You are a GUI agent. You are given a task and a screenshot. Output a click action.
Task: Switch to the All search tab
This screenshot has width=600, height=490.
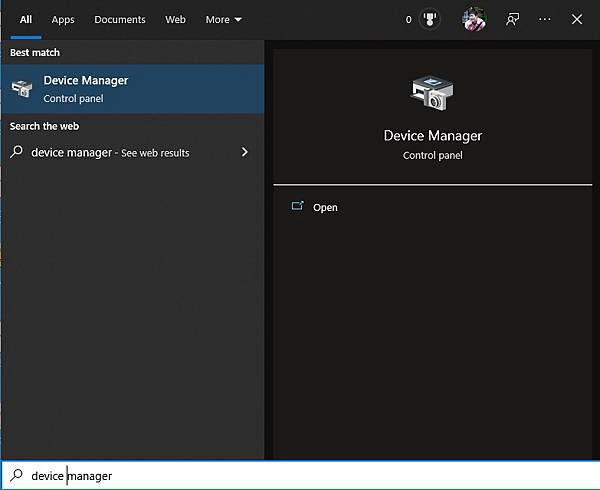click(26, 20)
